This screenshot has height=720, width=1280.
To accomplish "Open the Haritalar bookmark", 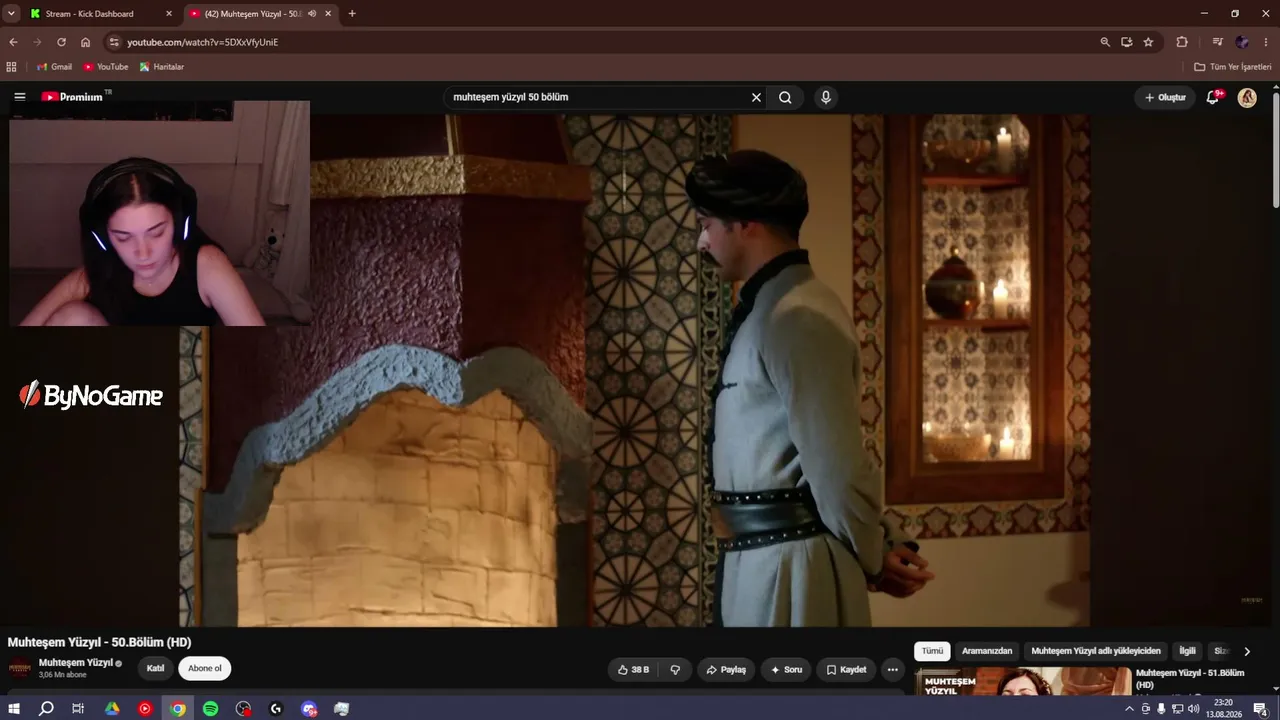I will (x=161, y=67).
